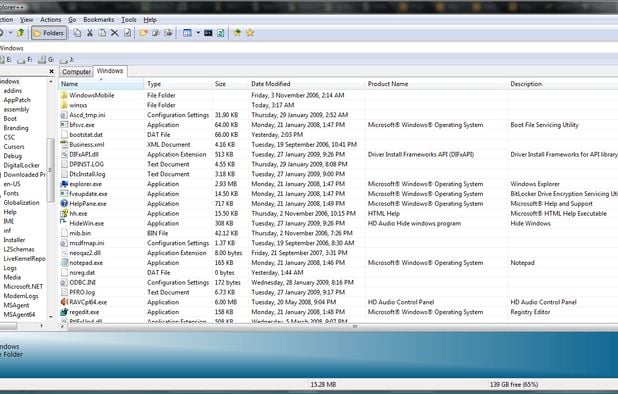Open the Views dropdown arrow

point(198,33)
